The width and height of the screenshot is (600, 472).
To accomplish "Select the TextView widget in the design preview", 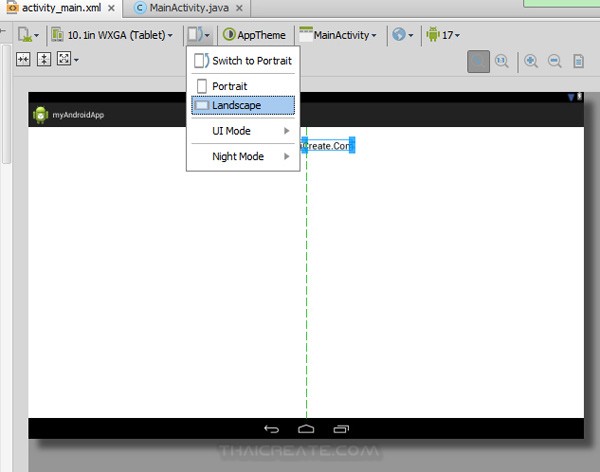I will point(328,145).
